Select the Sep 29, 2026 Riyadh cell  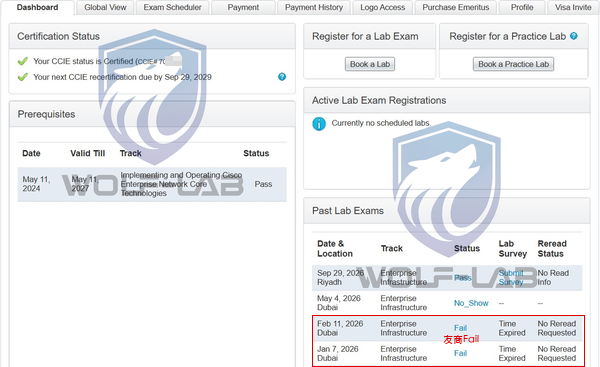pos(341,277)
